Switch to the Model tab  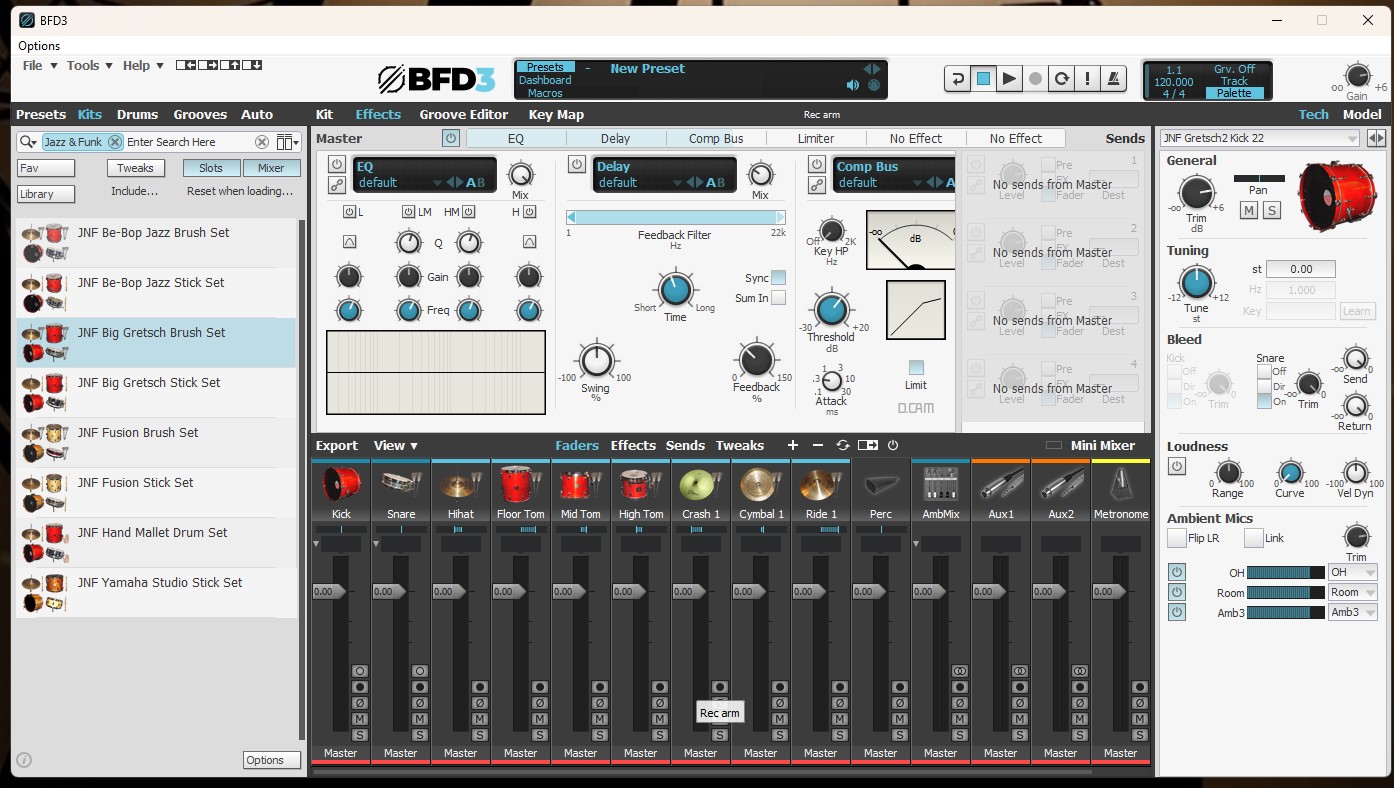1362,115
